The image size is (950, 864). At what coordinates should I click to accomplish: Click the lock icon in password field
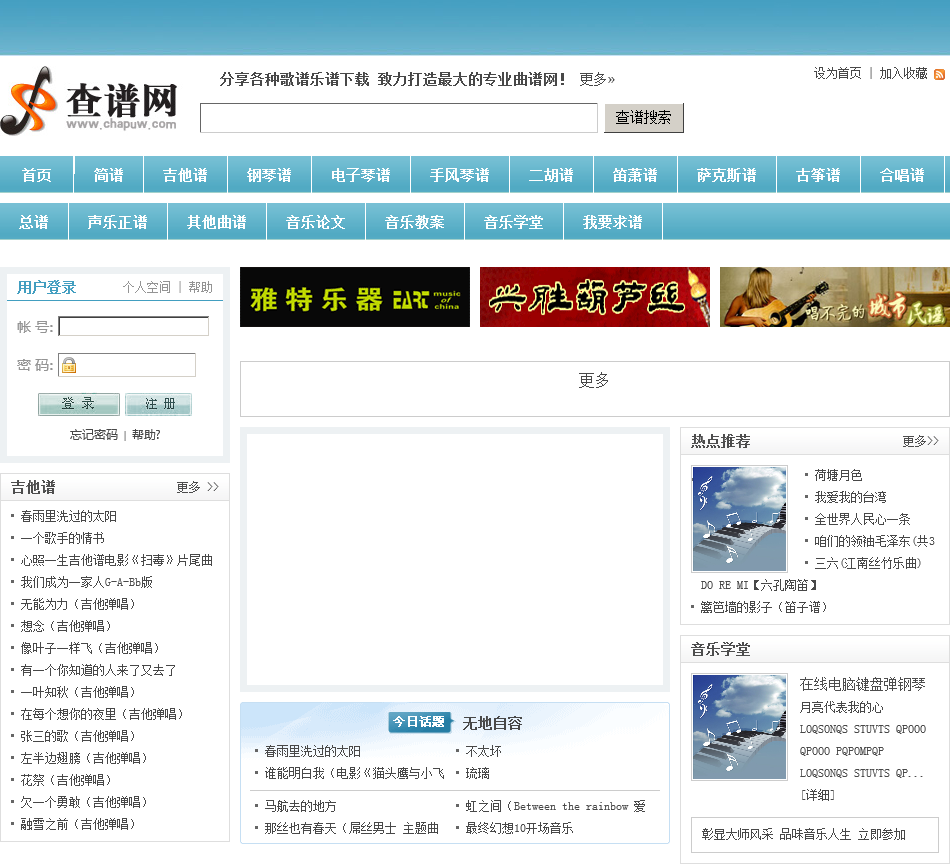[x=69, y=365]
